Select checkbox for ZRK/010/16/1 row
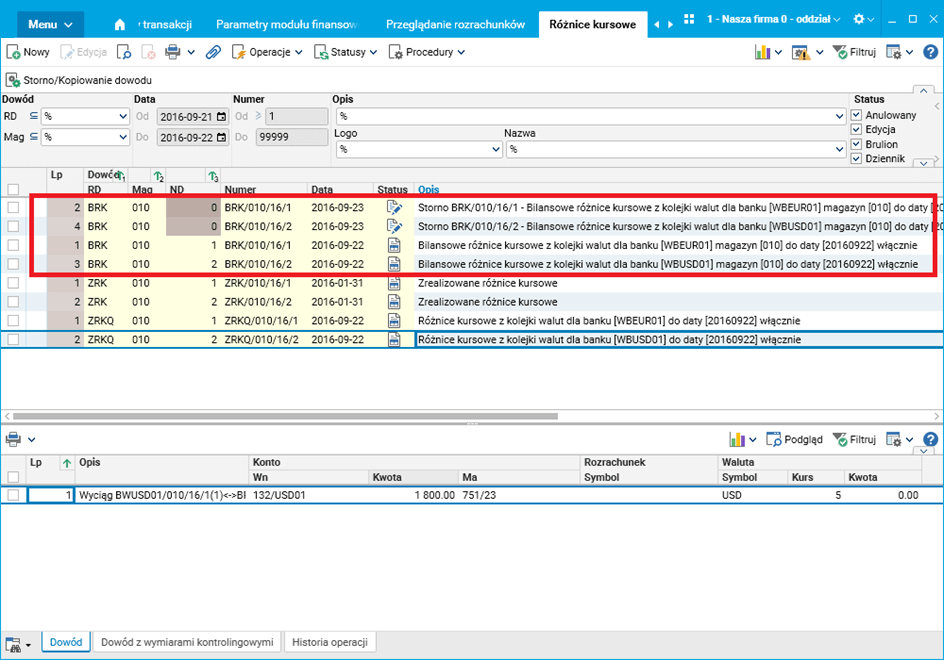Image resolution: width=944 pixels, height=660 pixels. point(13,283)
